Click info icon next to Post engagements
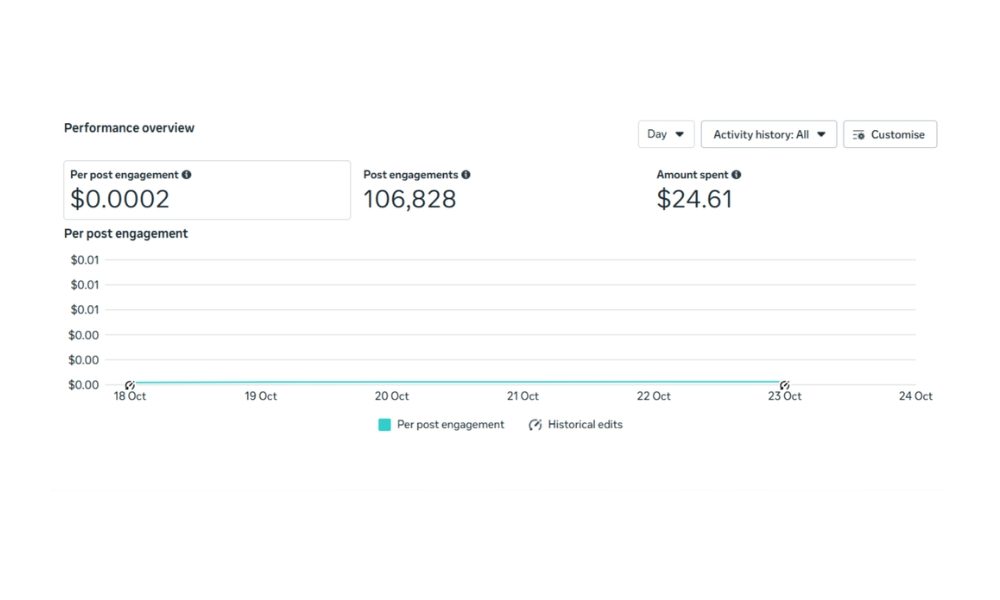 pos(466,175)
